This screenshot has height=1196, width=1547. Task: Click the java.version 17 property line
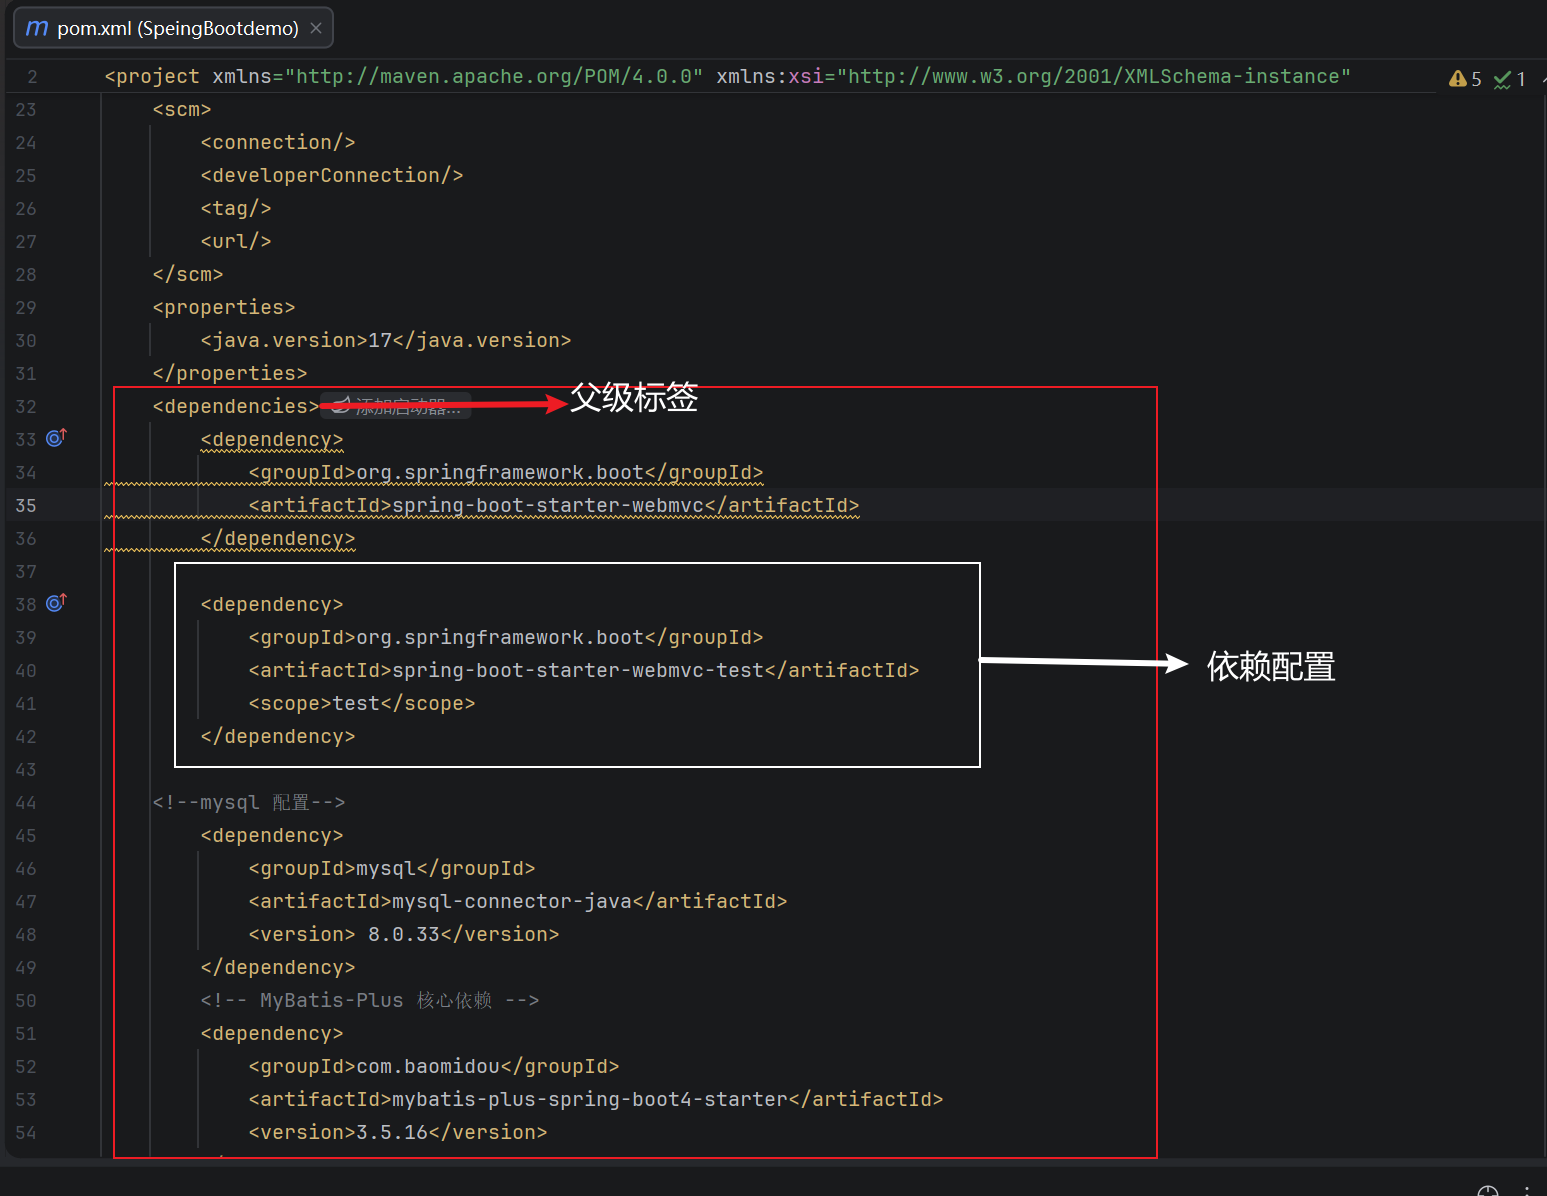point(386,340)
